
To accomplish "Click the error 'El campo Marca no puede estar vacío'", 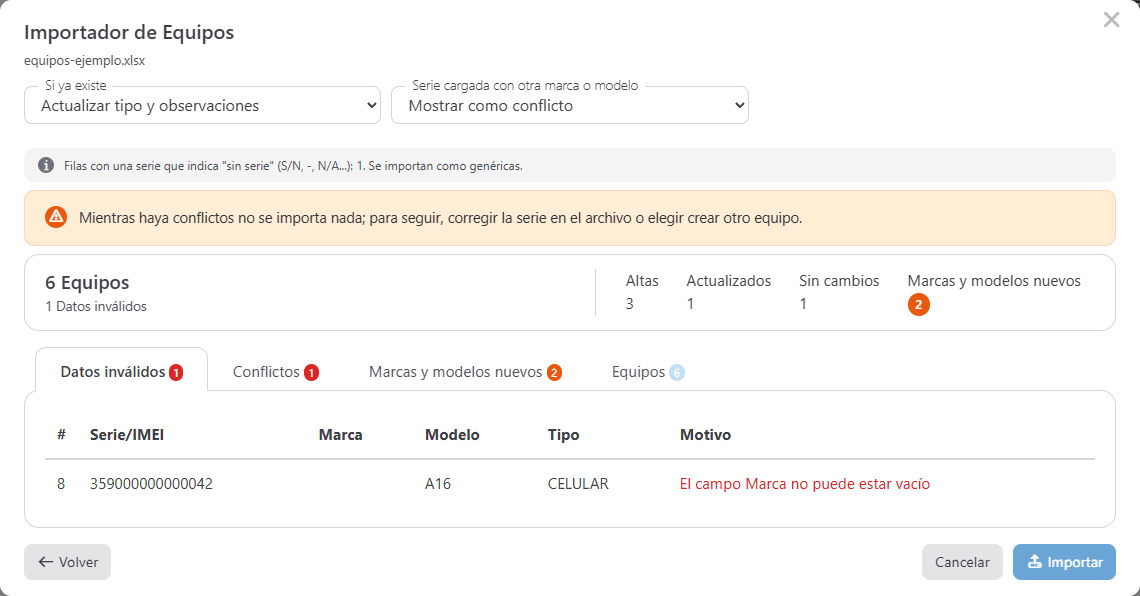I will pos(805,483).
